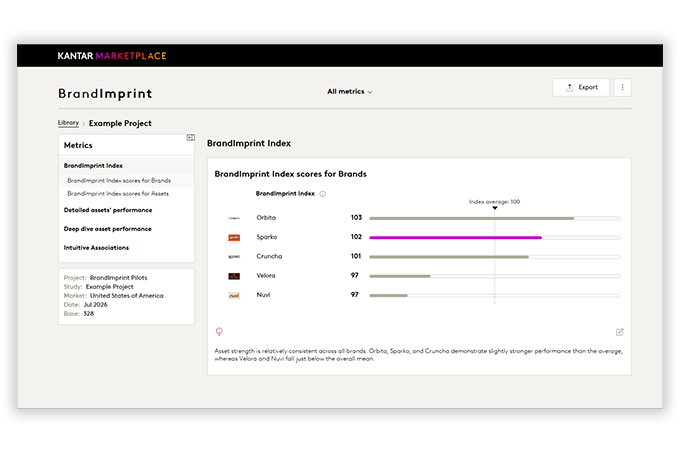680x453 pixels.
Task: Select Intuitive Associations
Action: pos(96,248)
